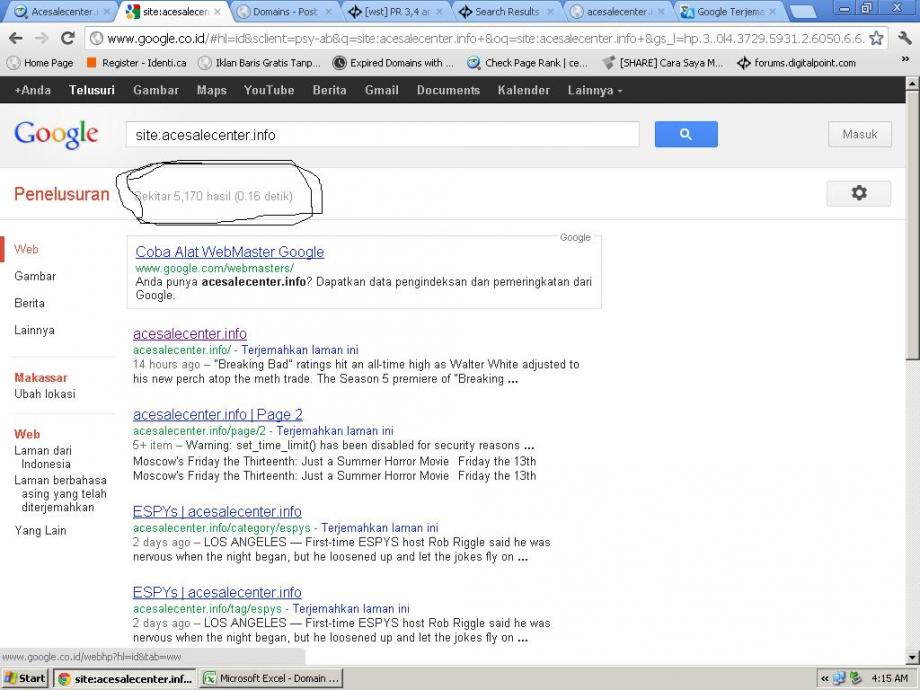Open the Expired Domains bookmark
The image size is (920, 690).
393,63
